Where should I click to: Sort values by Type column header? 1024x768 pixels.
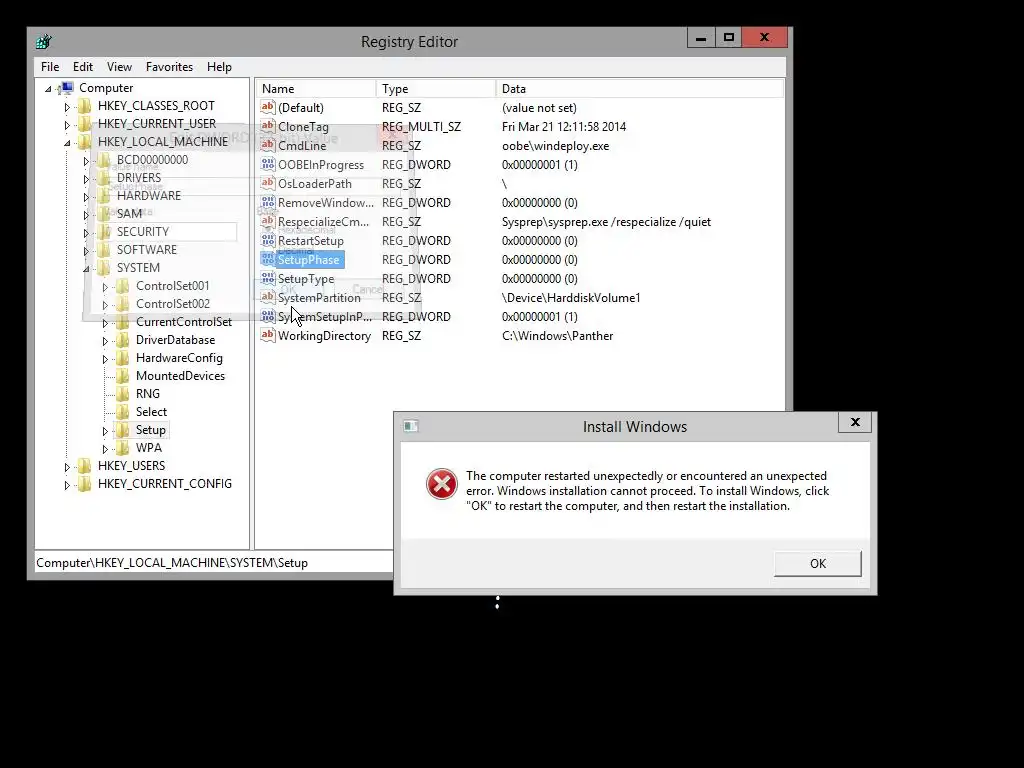pos(436,89)
